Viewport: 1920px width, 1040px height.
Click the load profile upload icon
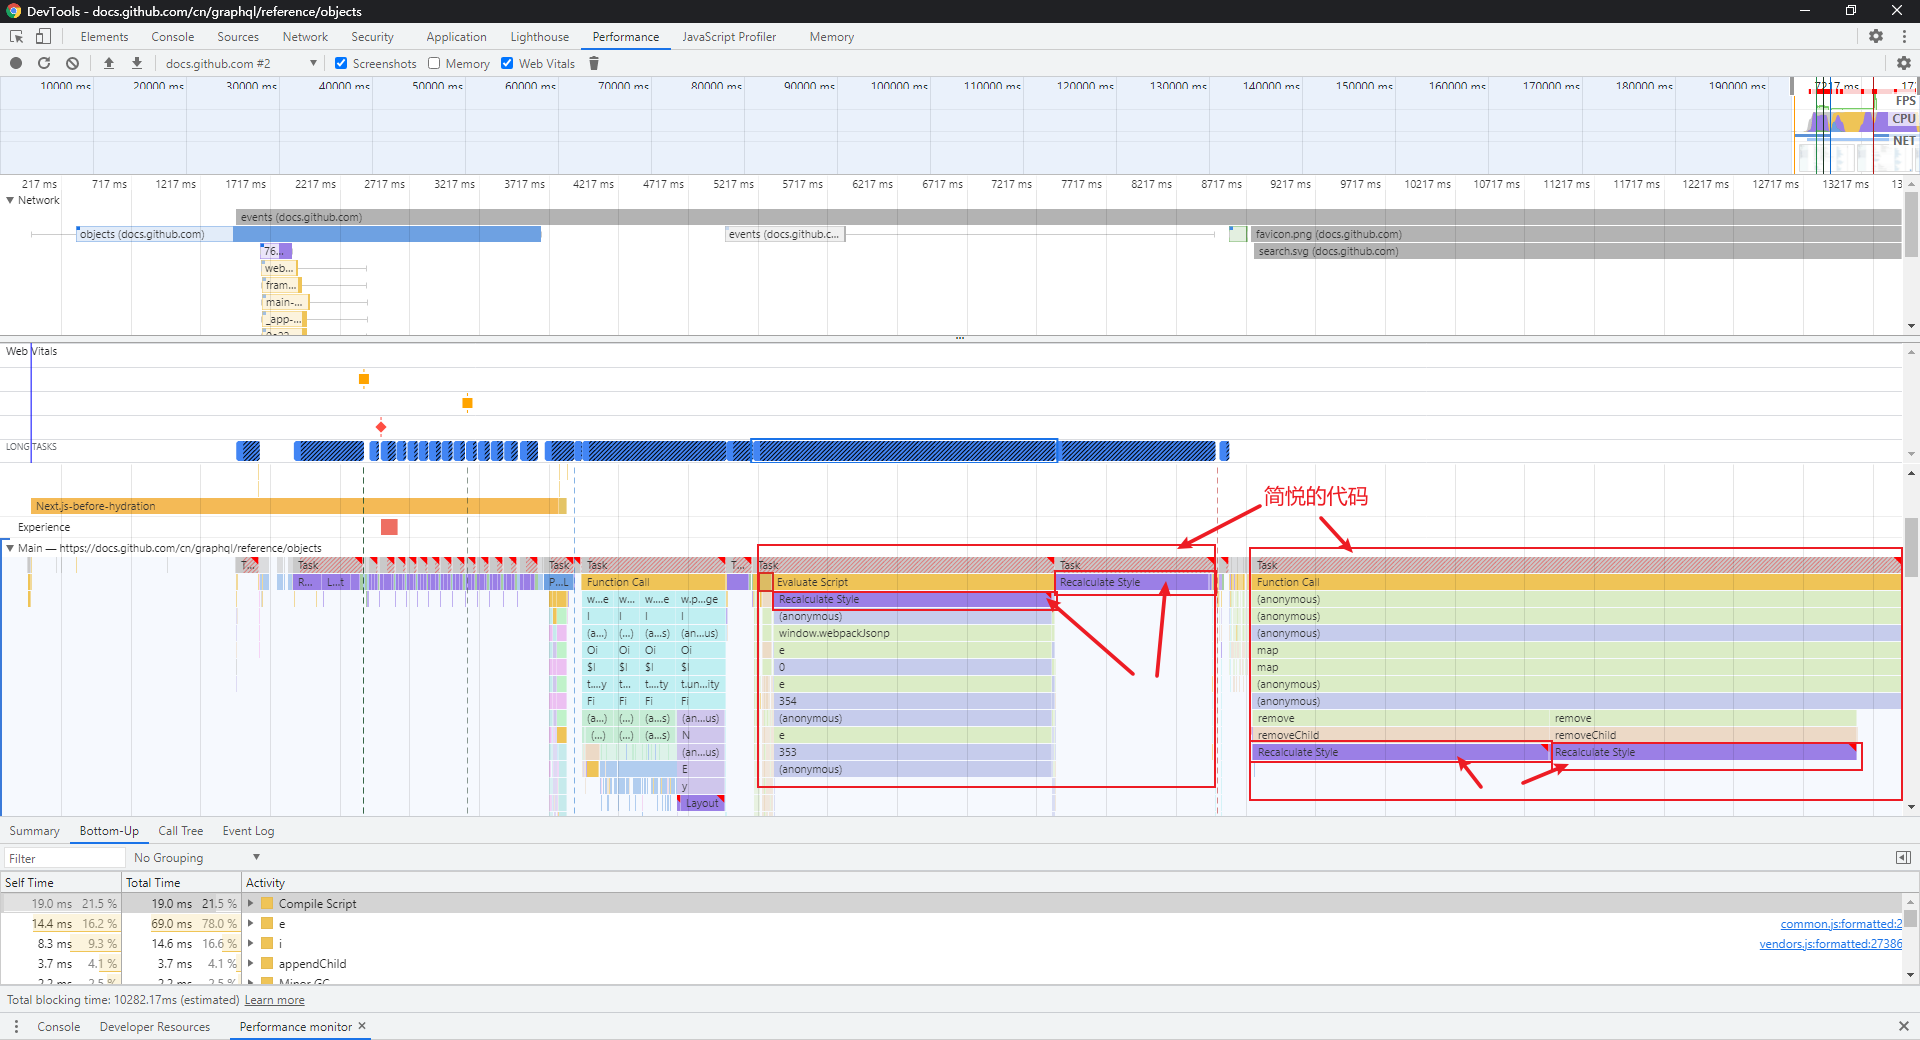coord(109,63)
